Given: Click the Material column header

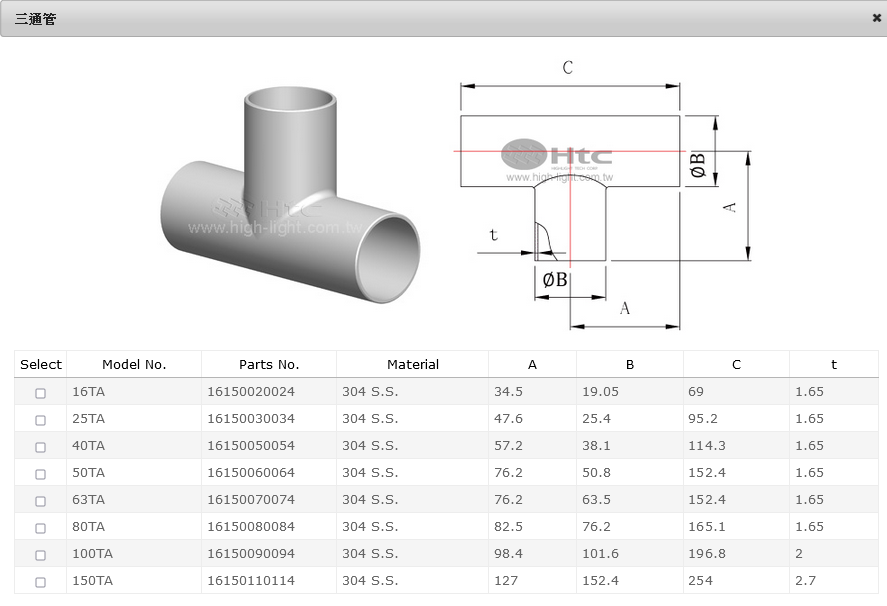Looking at the screenshot, I should [x=413, y=365].
